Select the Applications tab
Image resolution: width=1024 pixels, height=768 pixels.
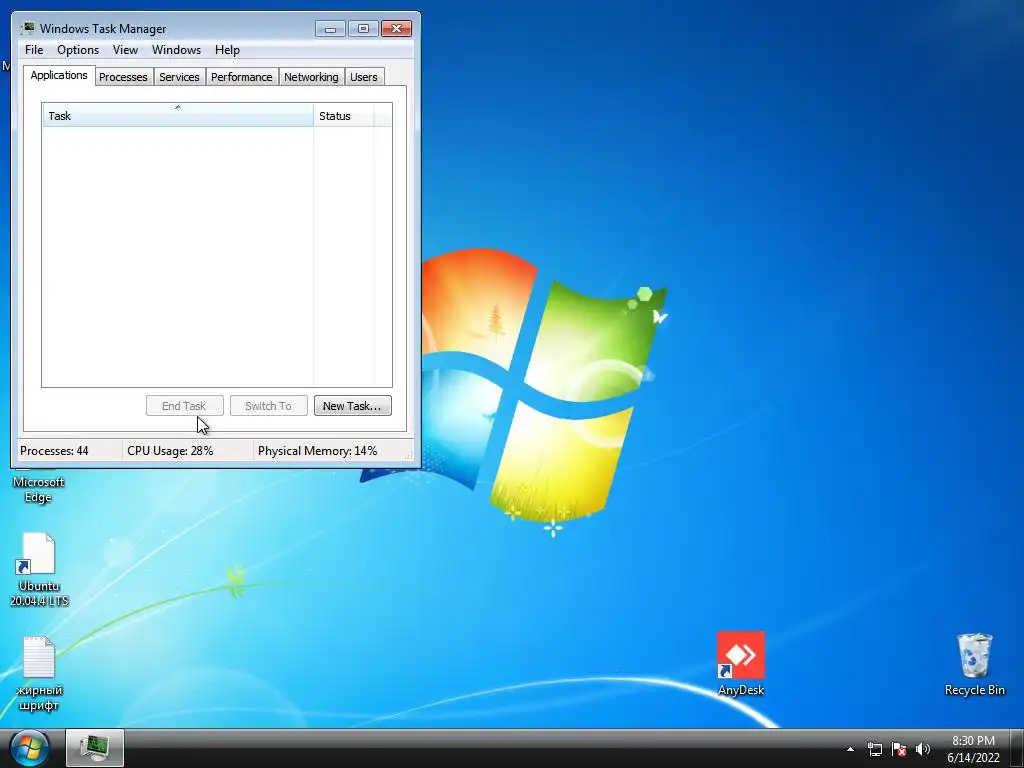(59, 75)
